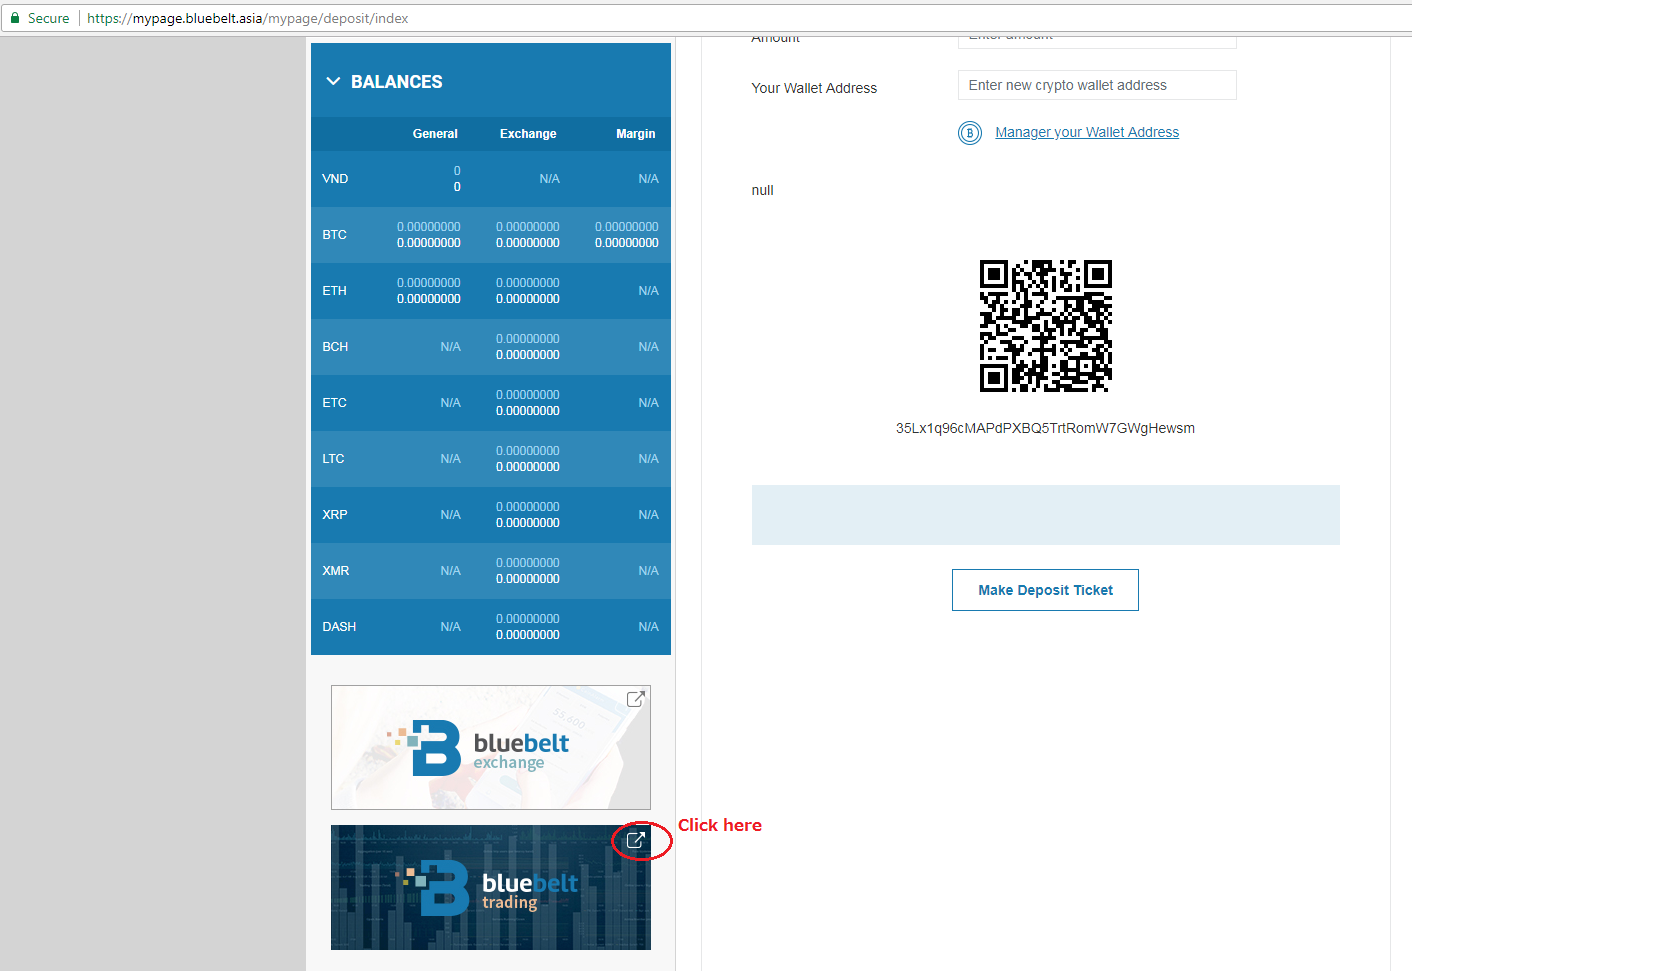Image resolution: width=1664 pixels, height=971 pixels.
Task: Click the B logo on bluebelt exchange banner
Action: 435,748
